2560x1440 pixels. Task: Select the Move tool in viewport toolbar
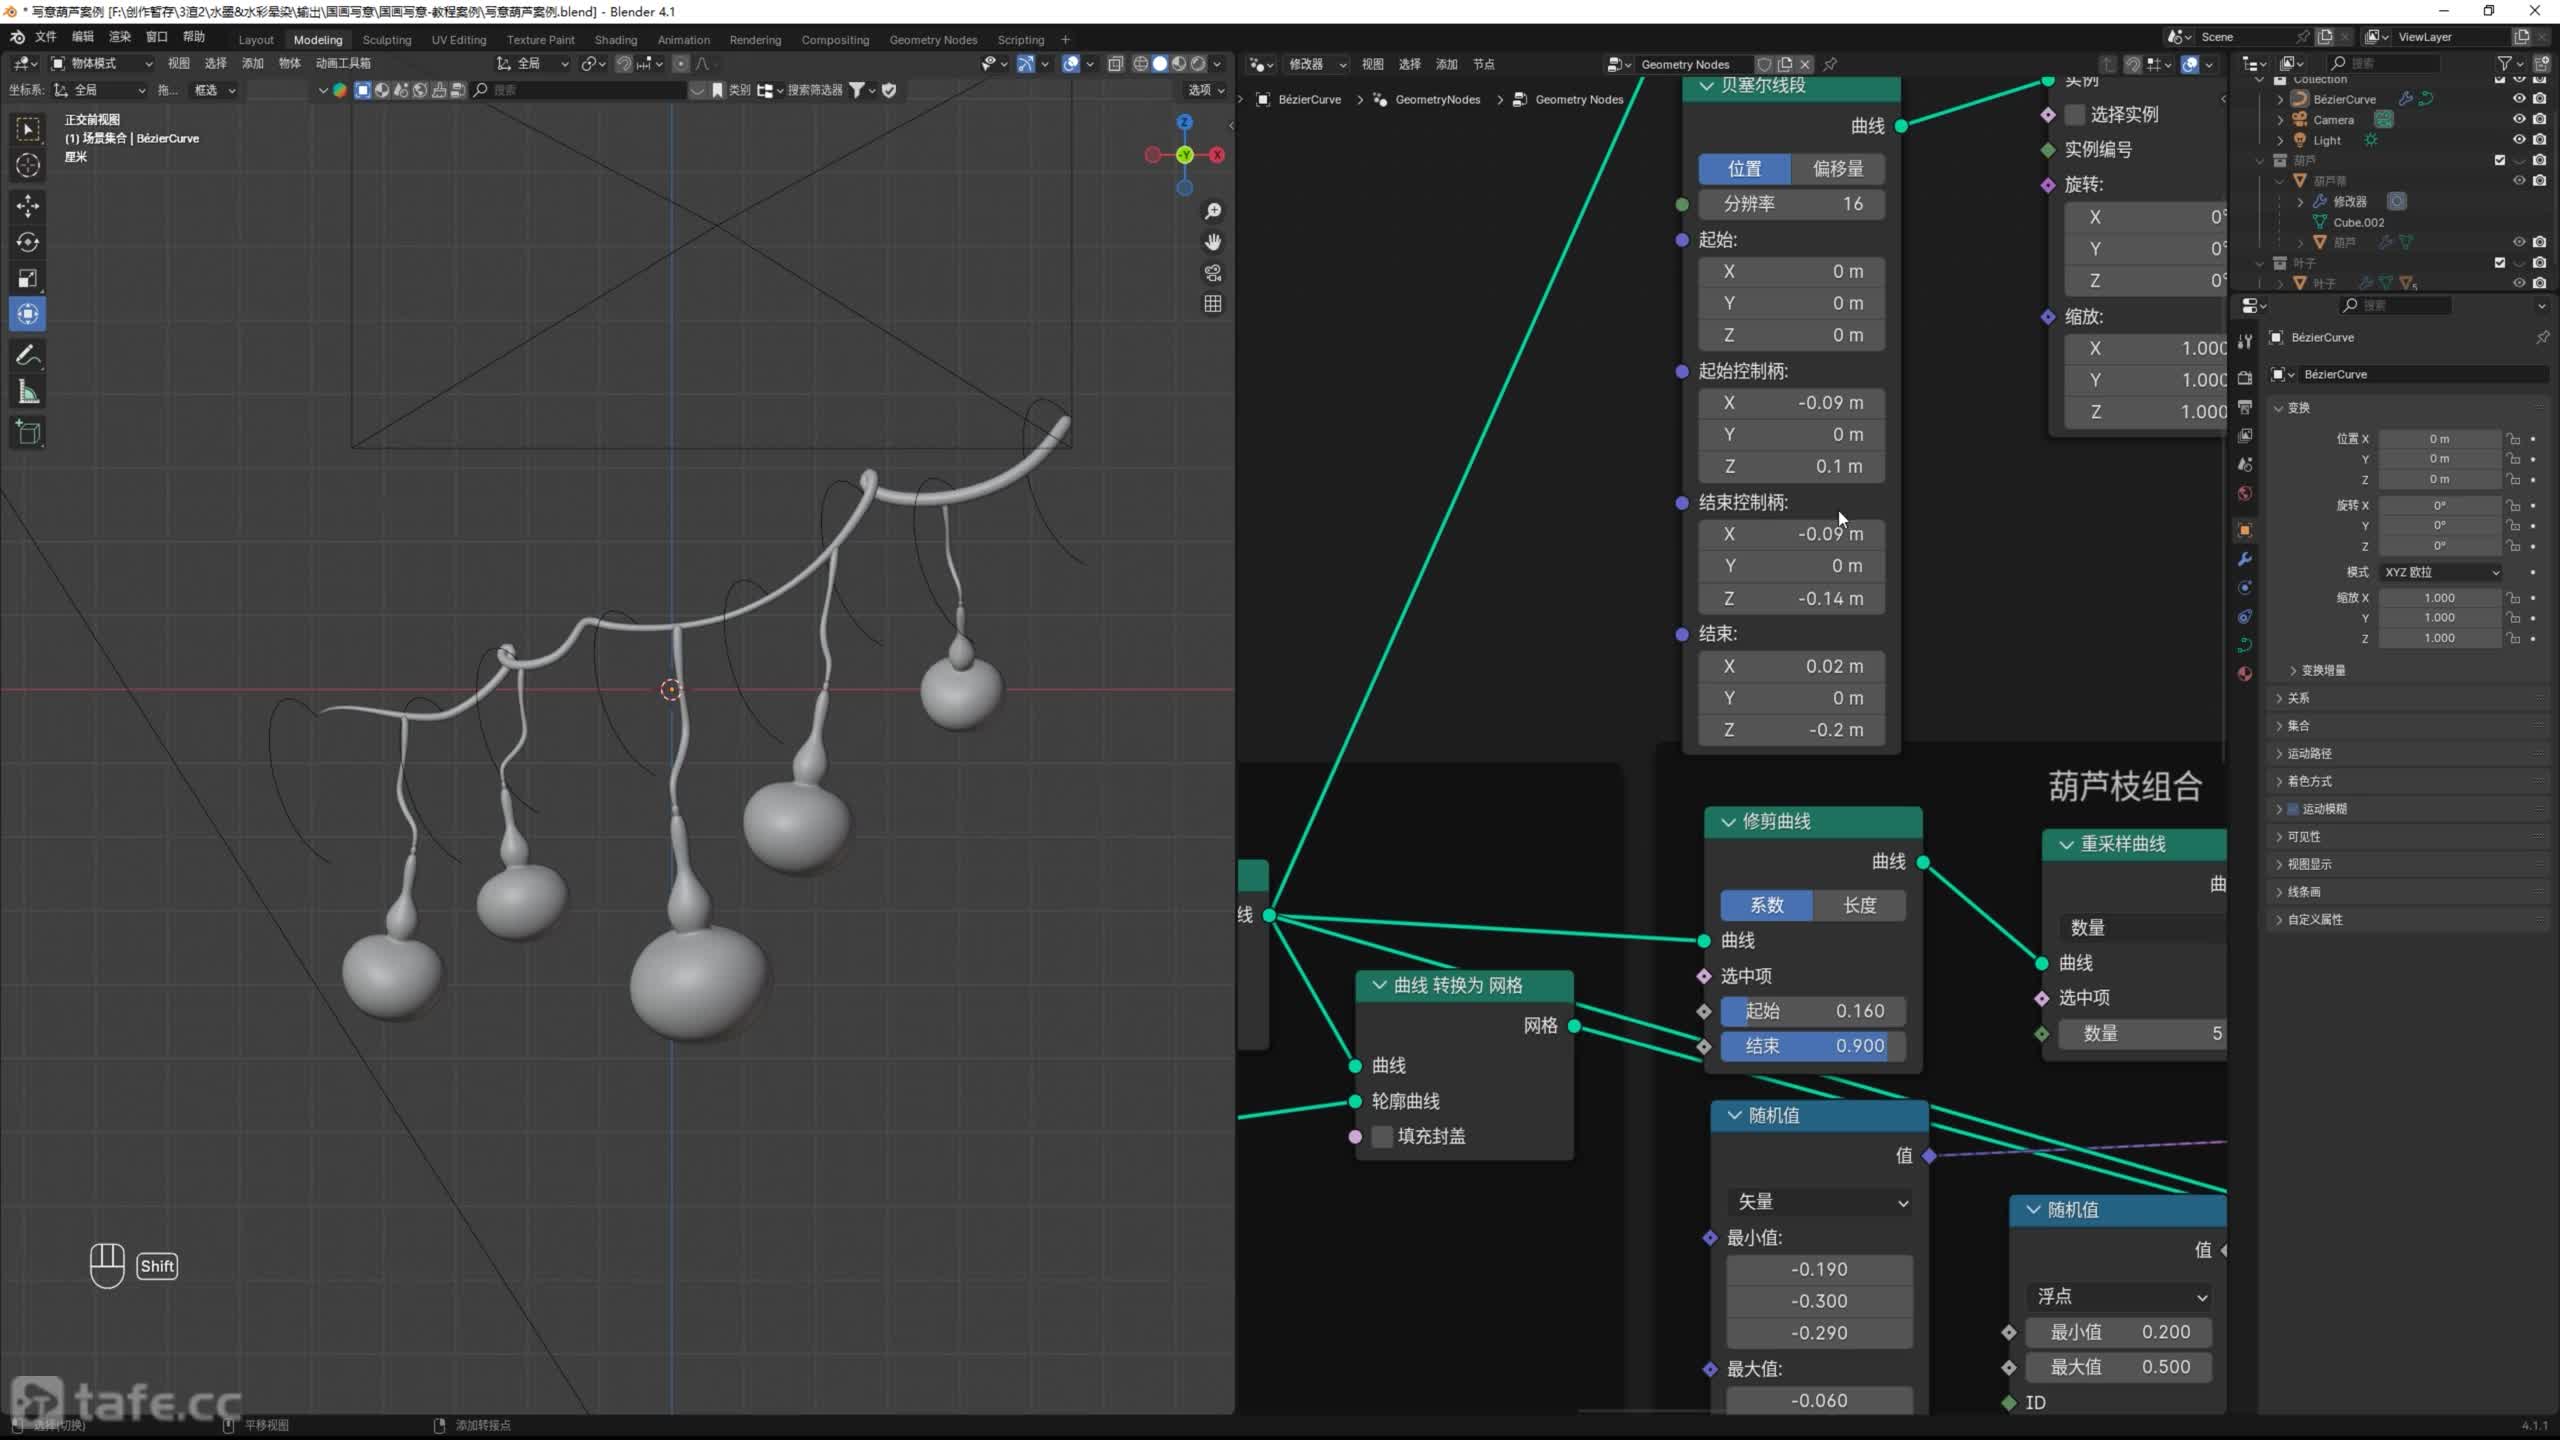[28, 206]
